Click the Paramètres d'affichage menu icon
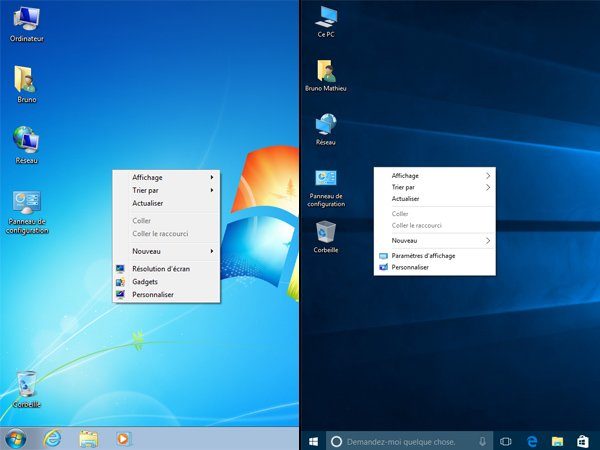Viewport: 600px width, 450px height. [x=383, y=256]
